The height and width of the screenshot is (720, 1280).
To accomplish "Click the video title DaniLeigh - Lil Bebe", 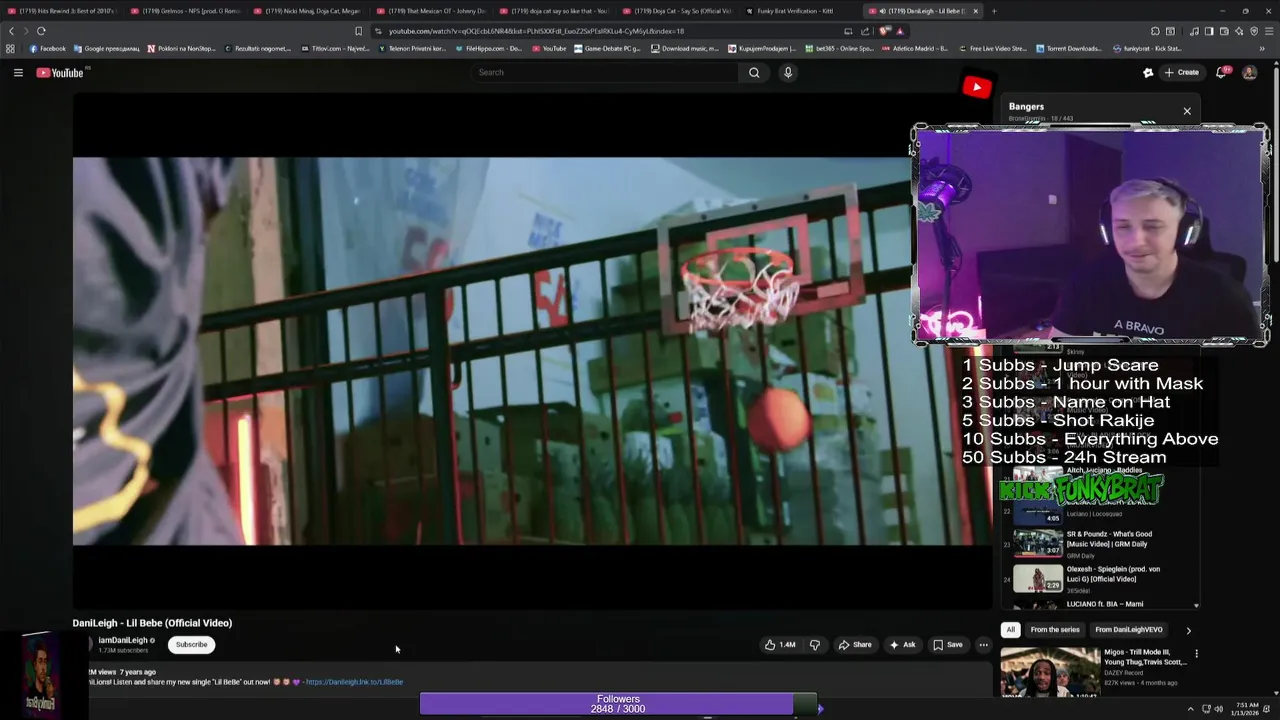I will click(x=152, y=623).
